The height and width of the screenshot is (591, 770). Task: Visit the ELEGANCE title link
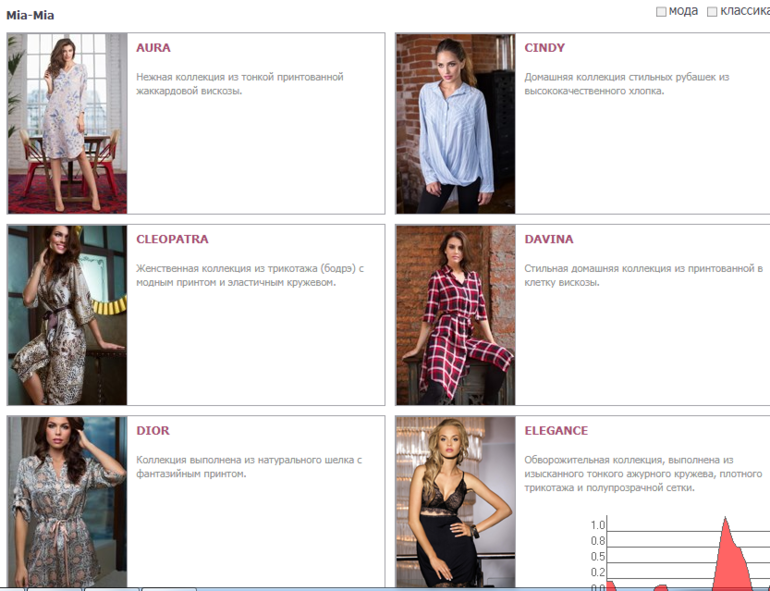pyautogui.click(x=556, y=430)
